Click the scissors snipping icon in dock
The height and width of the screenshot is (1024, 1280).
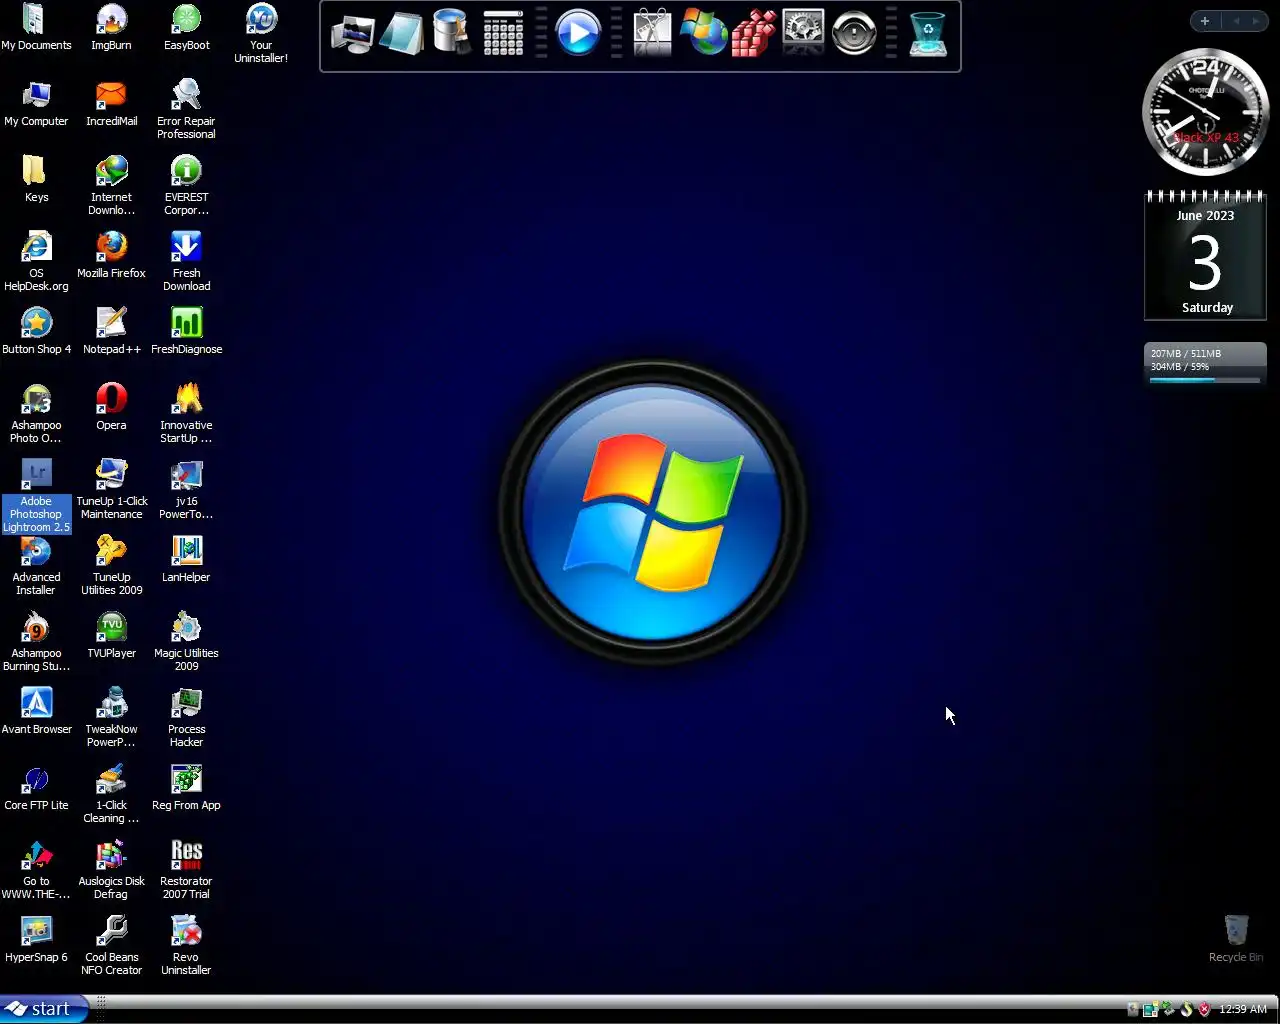pos(653,34)
